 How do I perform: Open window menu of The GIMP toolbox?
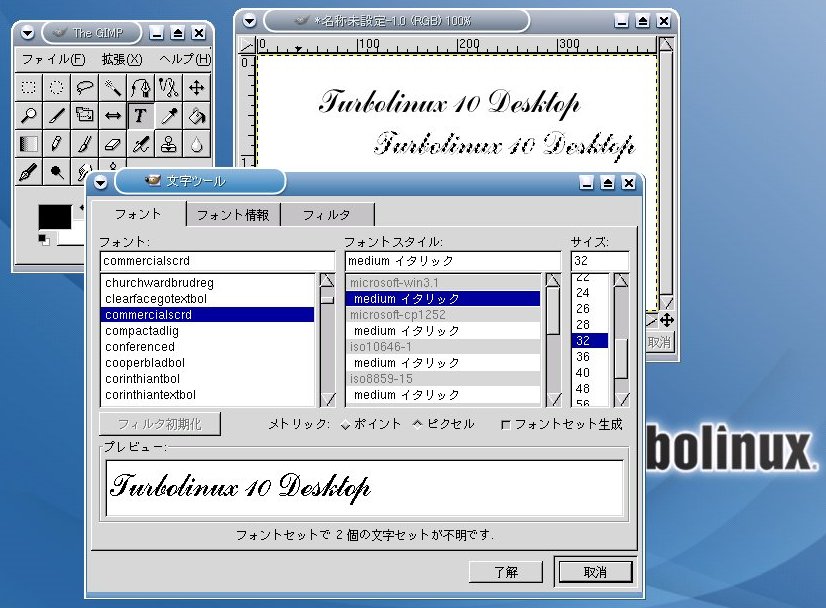[27, 33]
